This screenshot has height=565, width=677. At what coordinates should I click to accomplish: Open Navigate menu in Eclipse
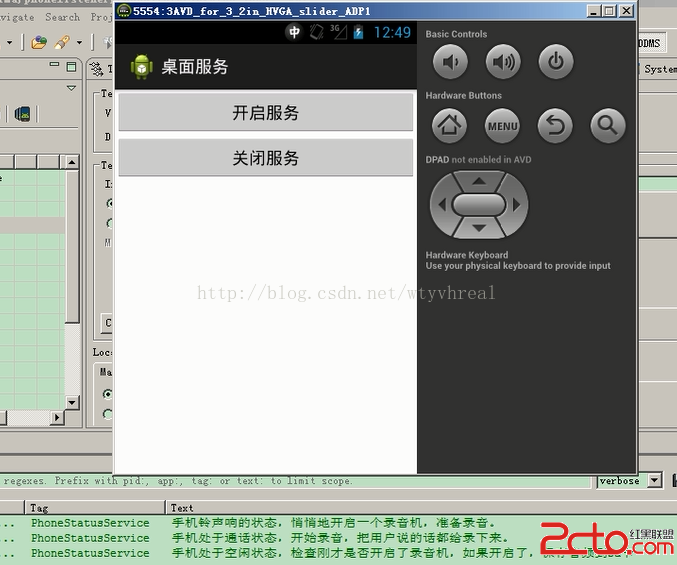16,17
